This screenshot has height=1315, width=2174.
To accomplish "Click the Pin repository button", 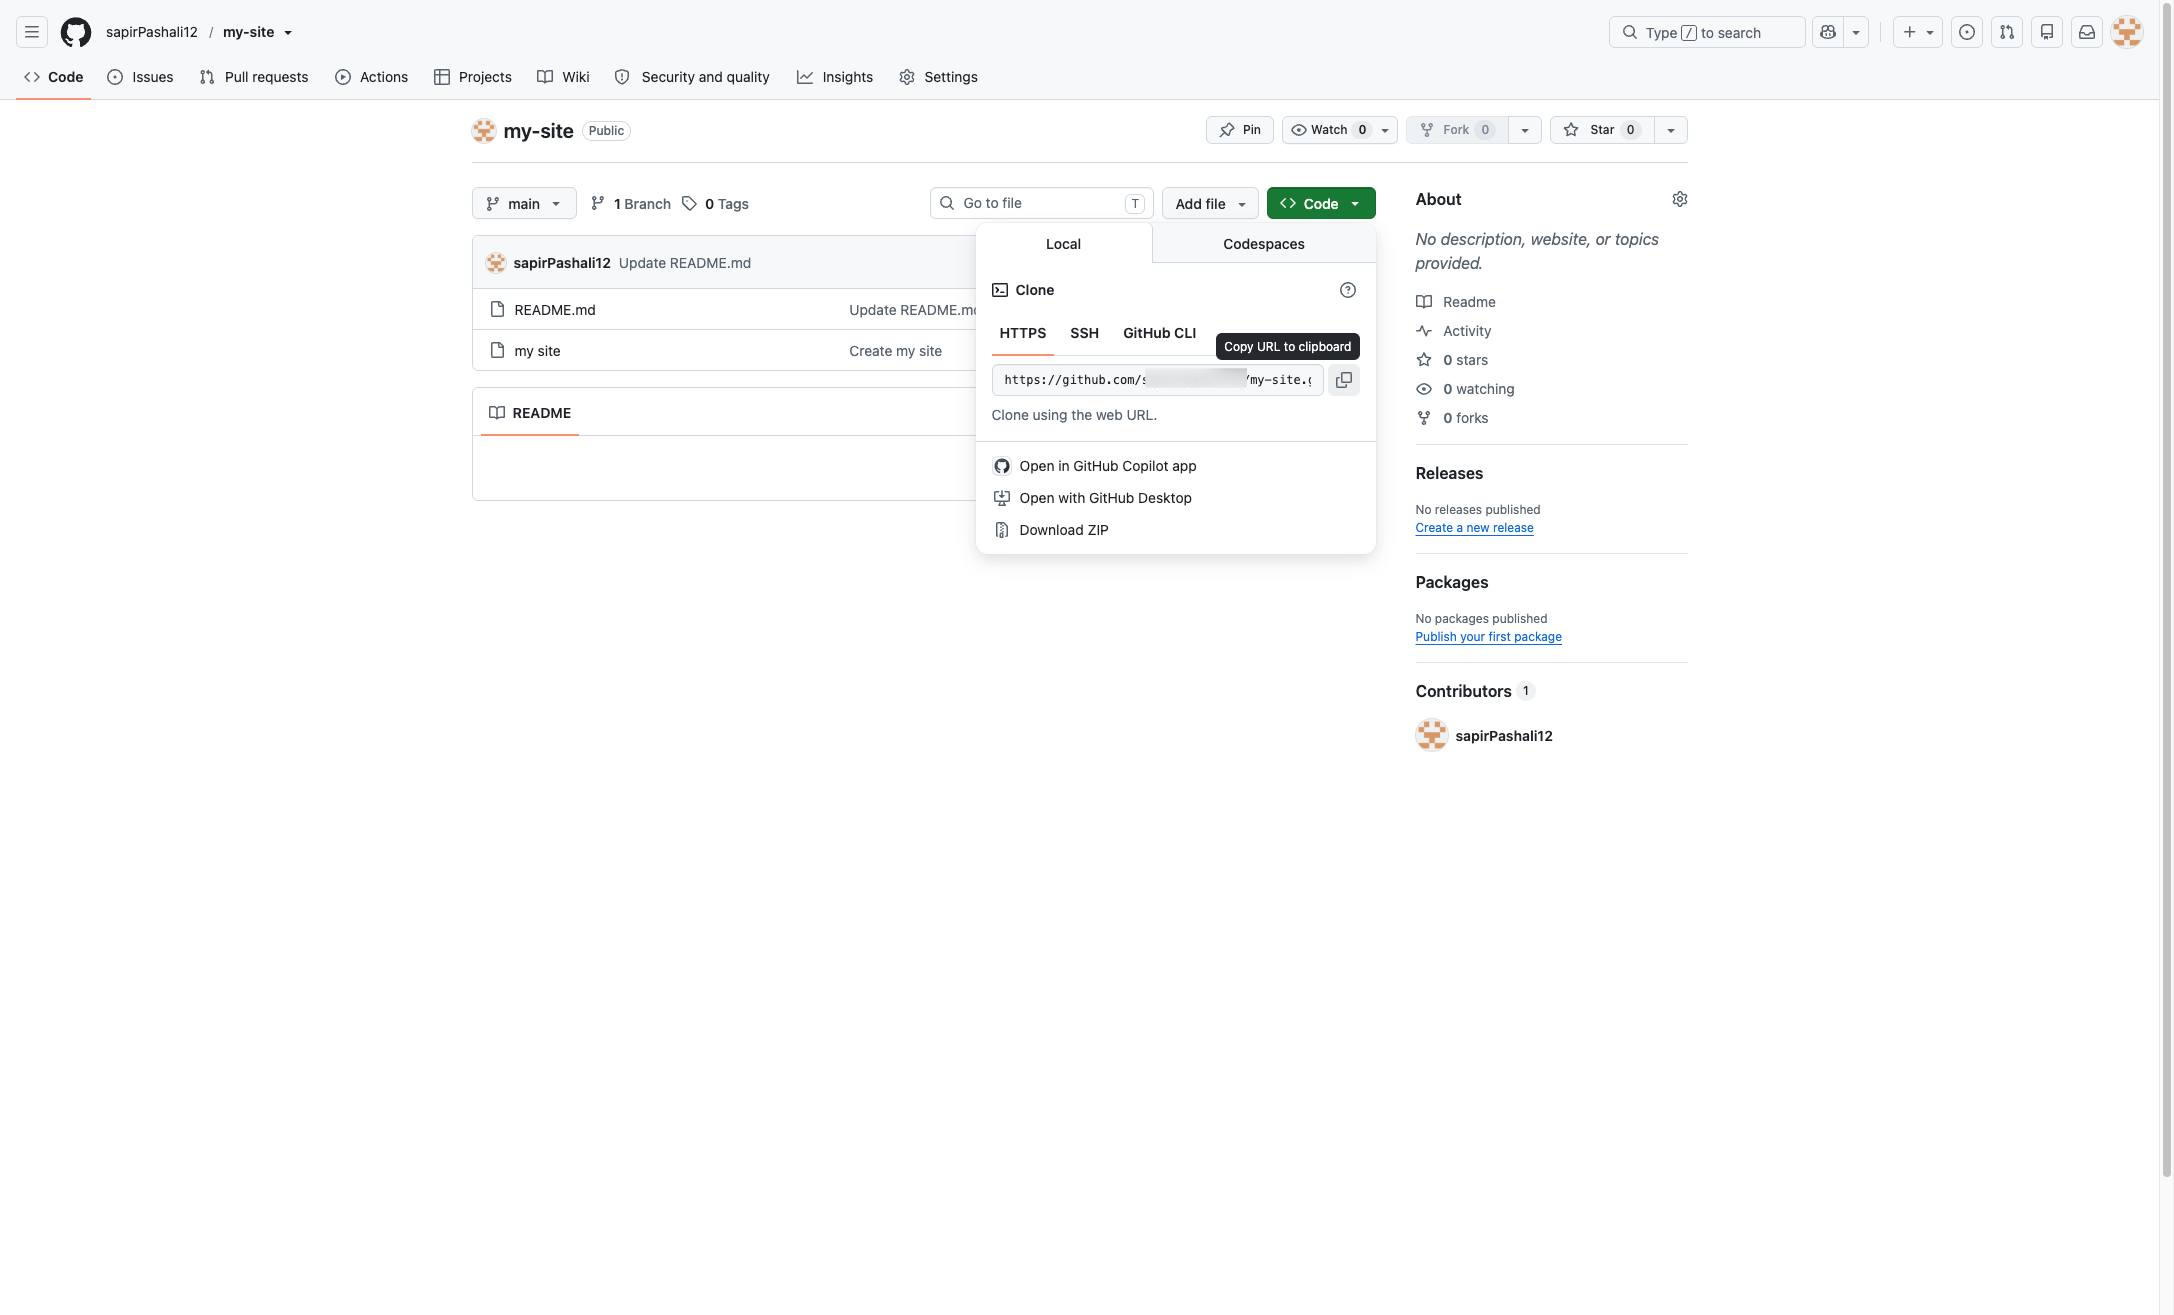I will (x=1240, y=130).
